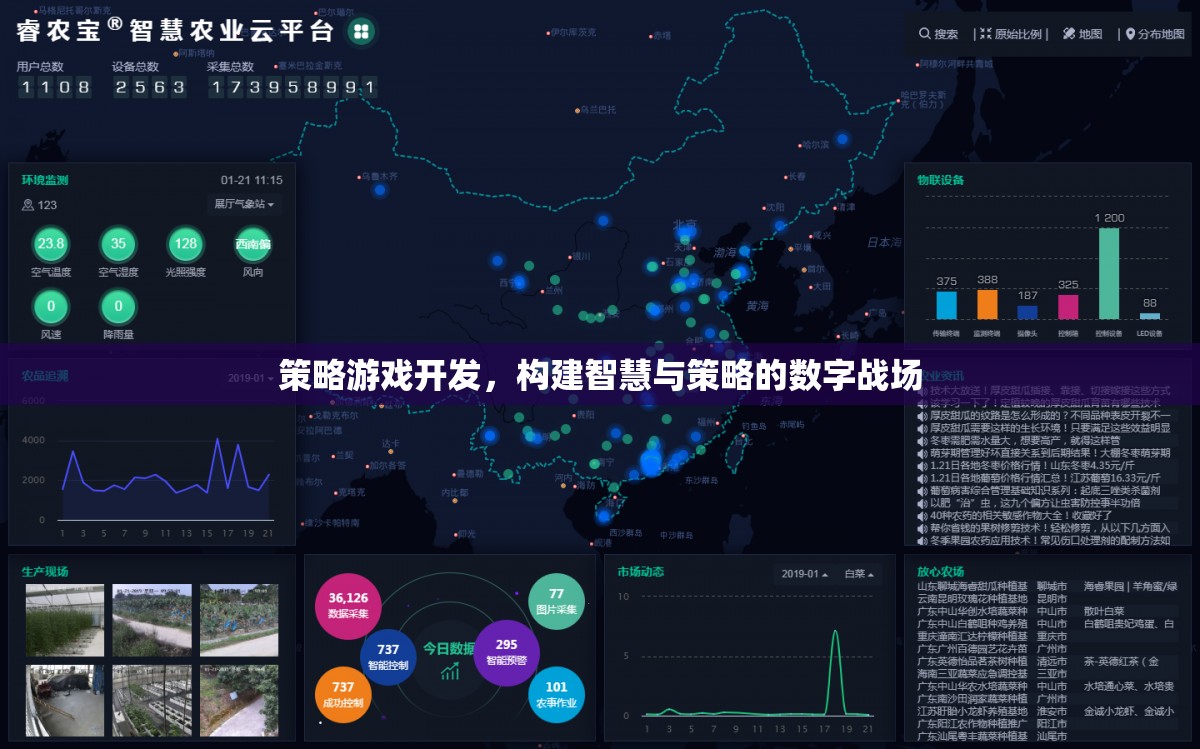Click speaker icon for 厚皮甜瓜的纹路 news
This screenshot has width=1200, height=749.
tap(922, 415)
